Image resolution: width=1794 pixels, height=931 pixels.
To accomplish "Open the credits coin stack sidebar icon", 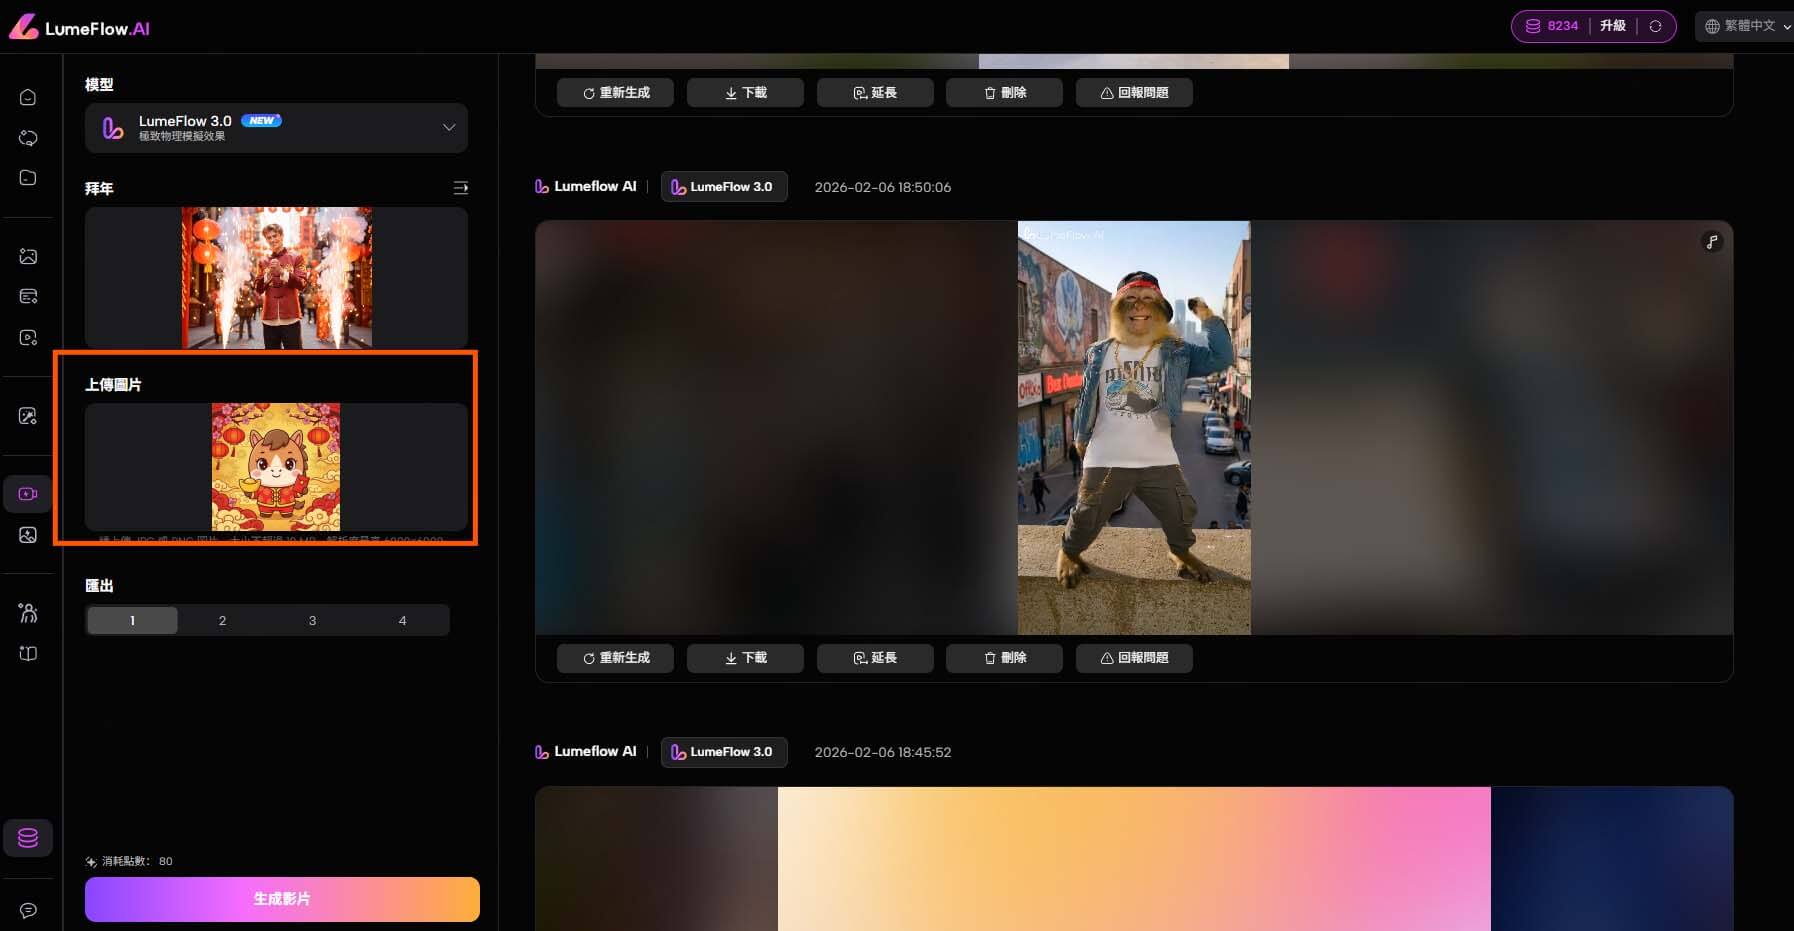I will coord(28,838).
